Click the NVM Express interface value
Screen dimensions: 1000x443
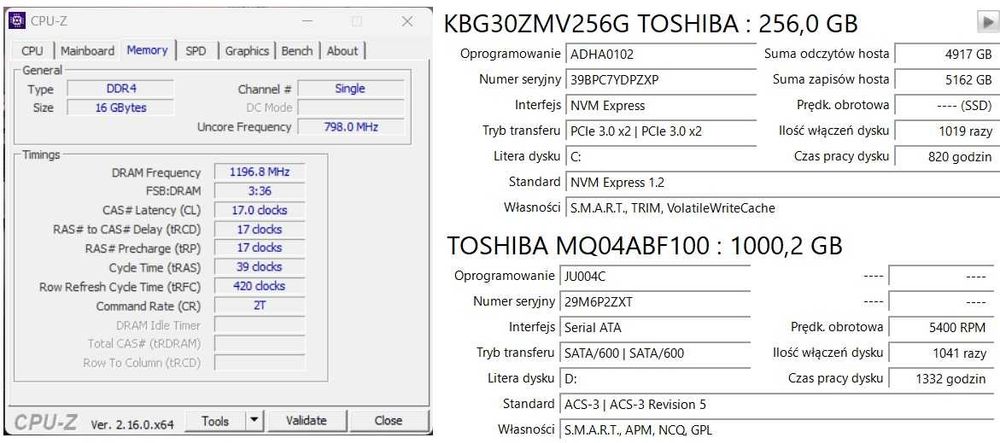661,106
